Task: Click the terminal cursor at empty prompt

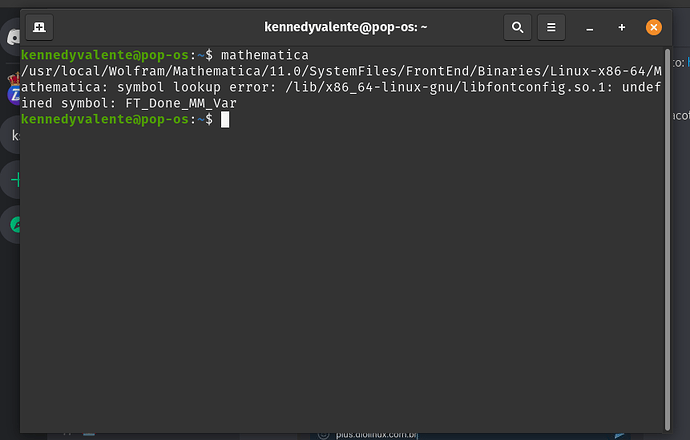Action: 225,120
